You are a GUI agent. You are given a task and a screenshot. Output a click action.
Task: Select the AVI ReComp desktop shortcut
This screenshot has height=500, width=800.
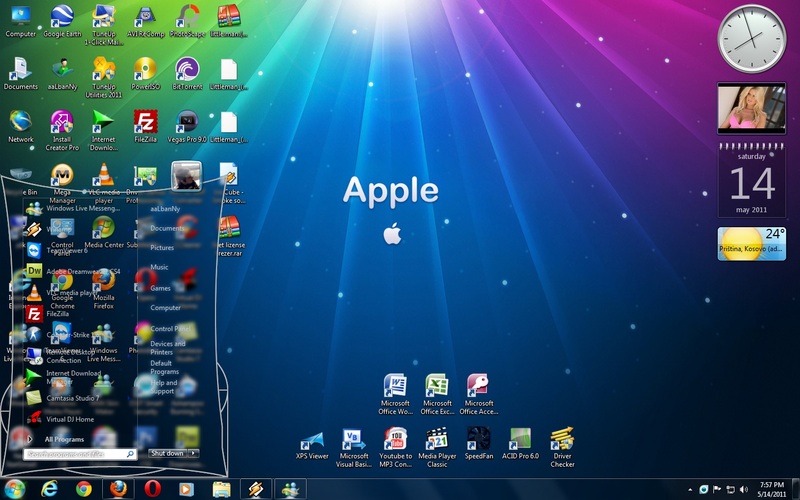145,21
